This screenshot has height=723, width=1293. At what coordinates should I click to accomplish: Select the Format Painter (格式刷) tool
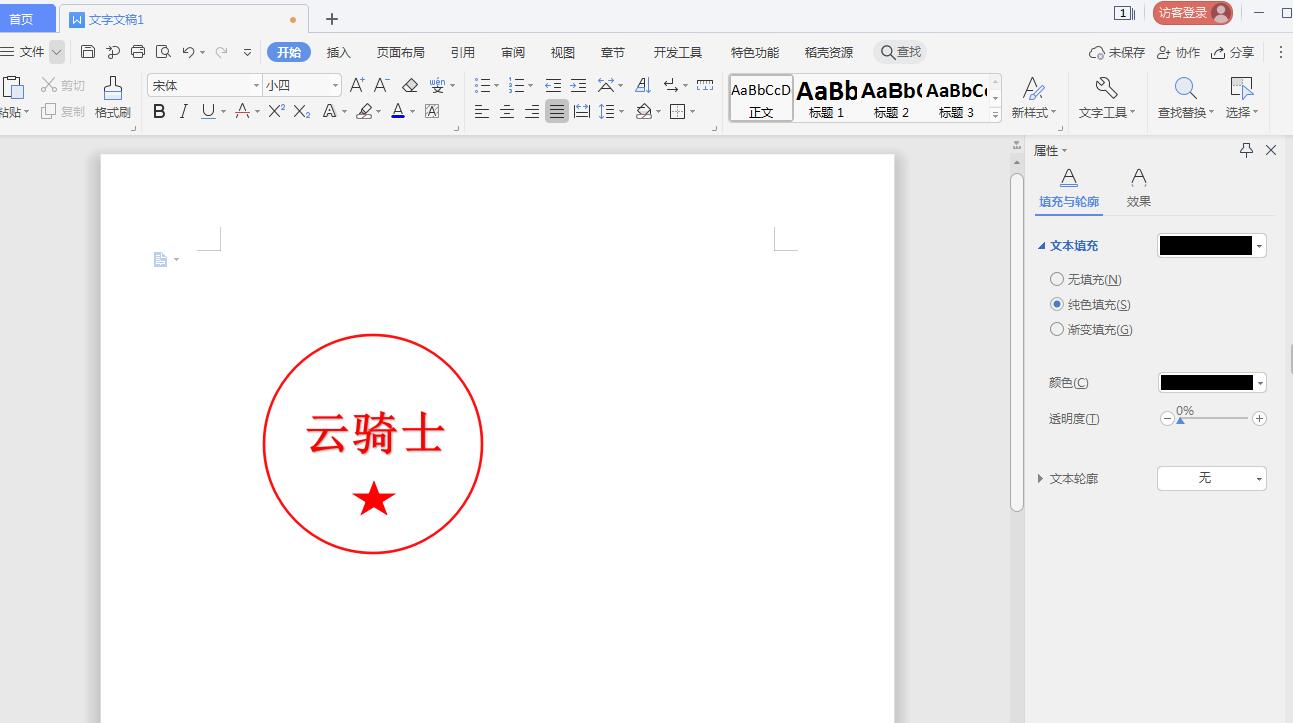click(x=113, y=97)
